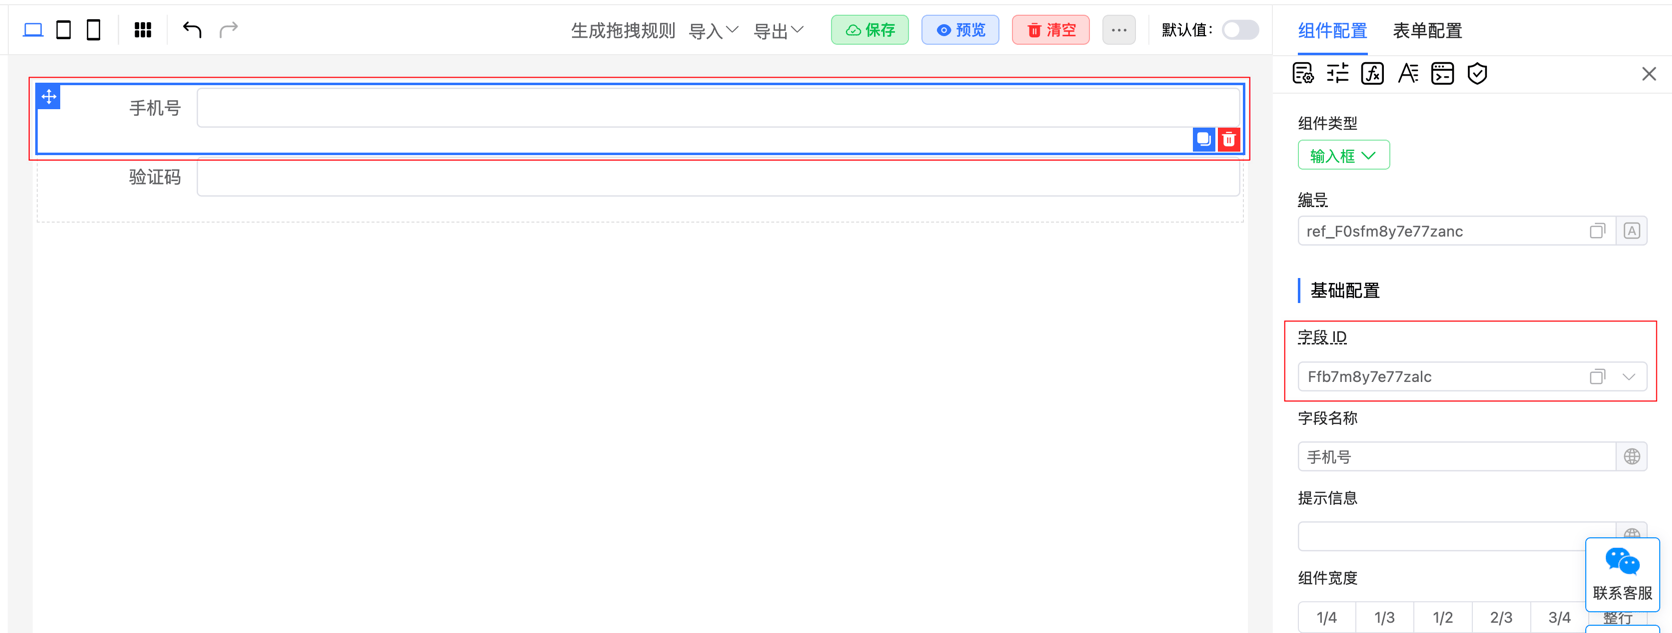
Task: Open the shield validation settings icon
Action: click(x=1477, y=74)
